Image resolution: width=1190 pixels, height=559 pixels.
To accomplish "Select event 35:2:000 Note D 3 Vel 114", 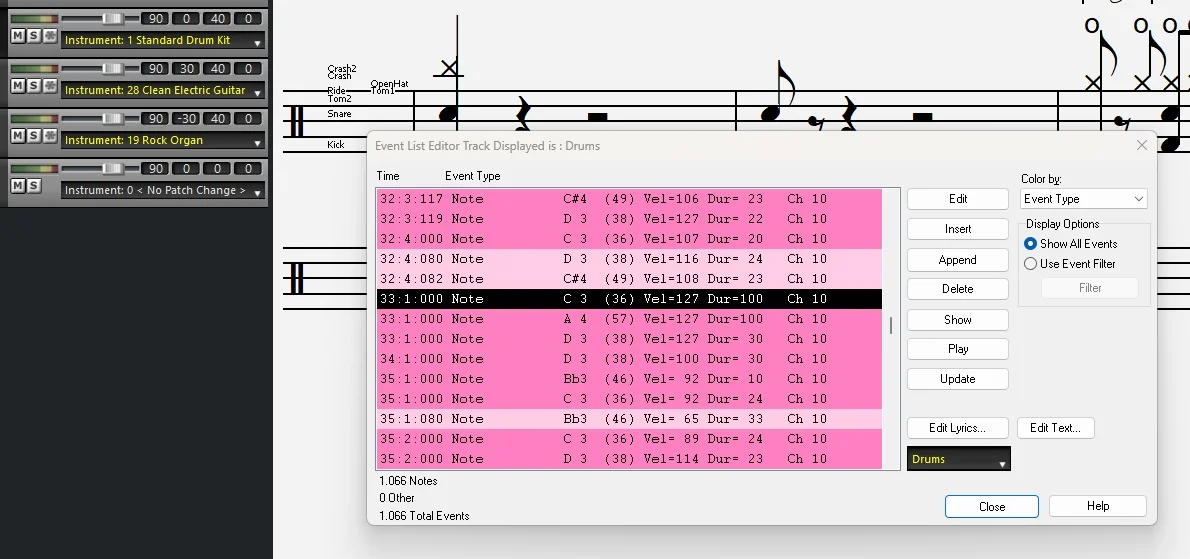I will tap(629, 459).
